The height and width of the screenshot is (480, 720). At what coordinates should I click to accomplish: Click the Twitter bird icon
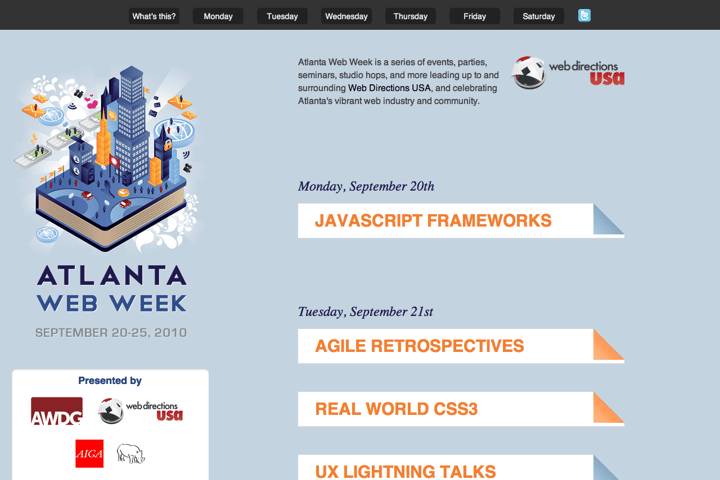pyautogui.click(x=584, y=16)
